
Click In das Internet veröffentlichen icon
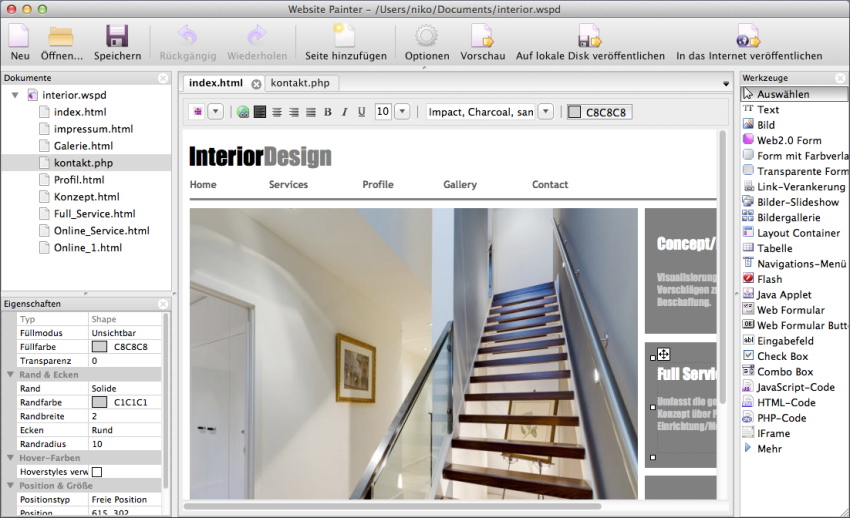pyautogui.click(x=748, y=37)
